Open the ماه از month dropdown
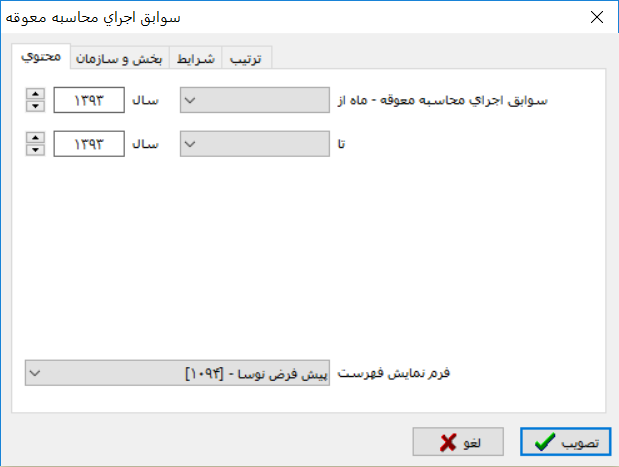This screenshot has height=467, width=619. [x=255, y=100]
